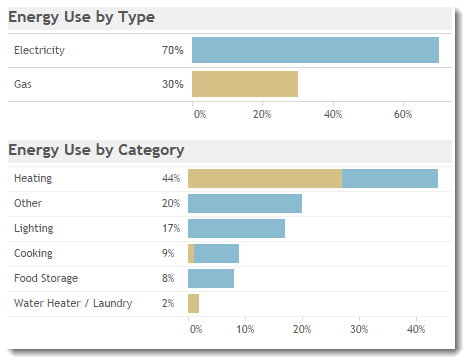470x364 pixels.
Task: Click the Lighting category bar
Action: pos(236,228)
